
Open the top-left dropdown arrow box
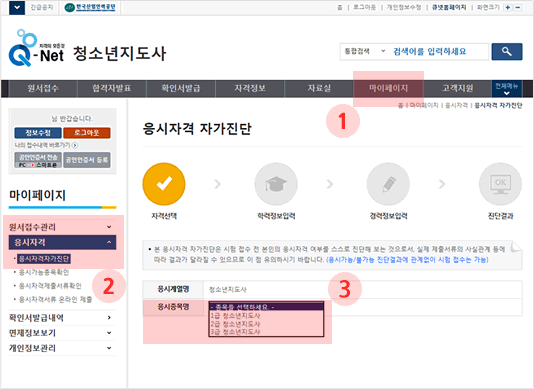click(17, 7)
